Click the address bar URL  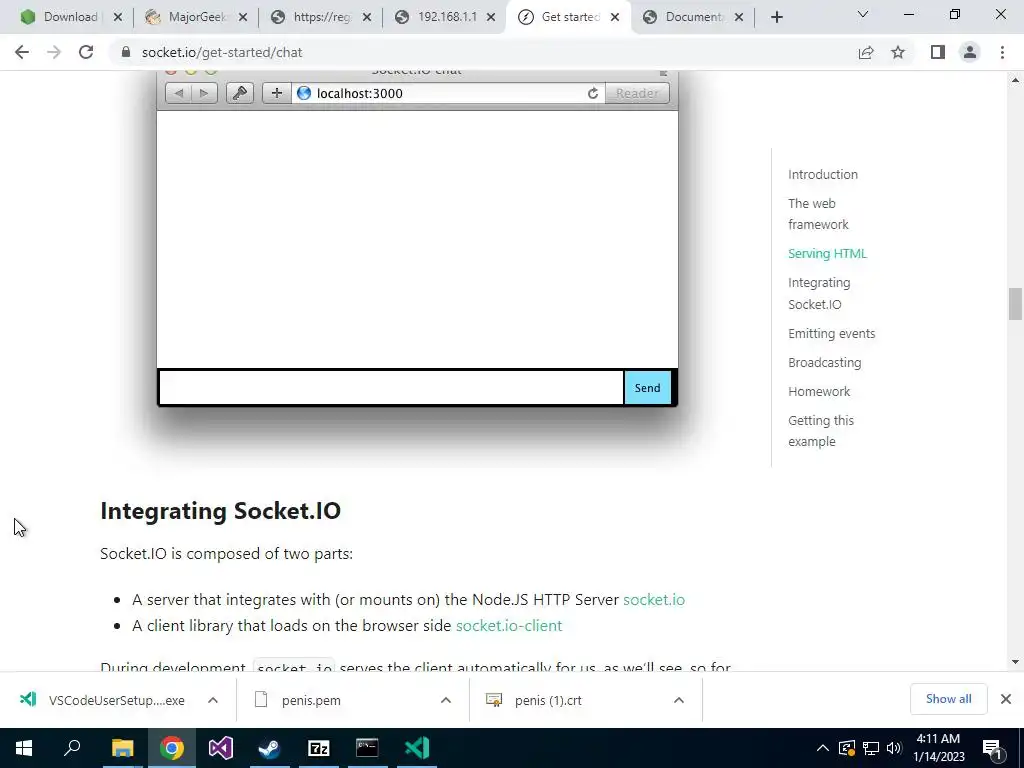pyautogui.click(x=222, y=52)
